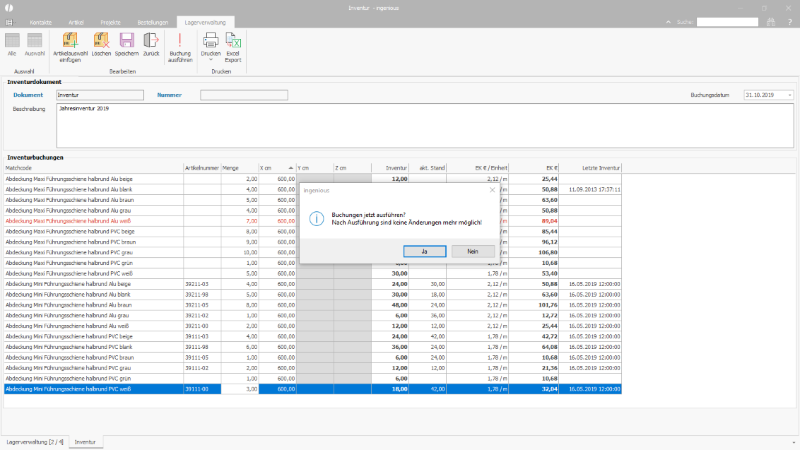Click the EK value 101,76 cell

pyautogui.click(x=534, y=305)
